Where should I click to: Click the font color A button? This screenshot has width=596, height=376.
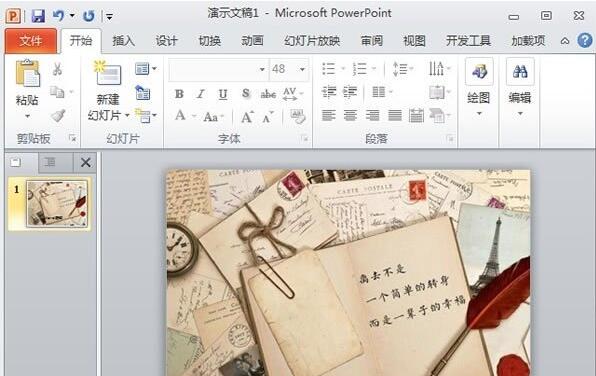[180, 115]
